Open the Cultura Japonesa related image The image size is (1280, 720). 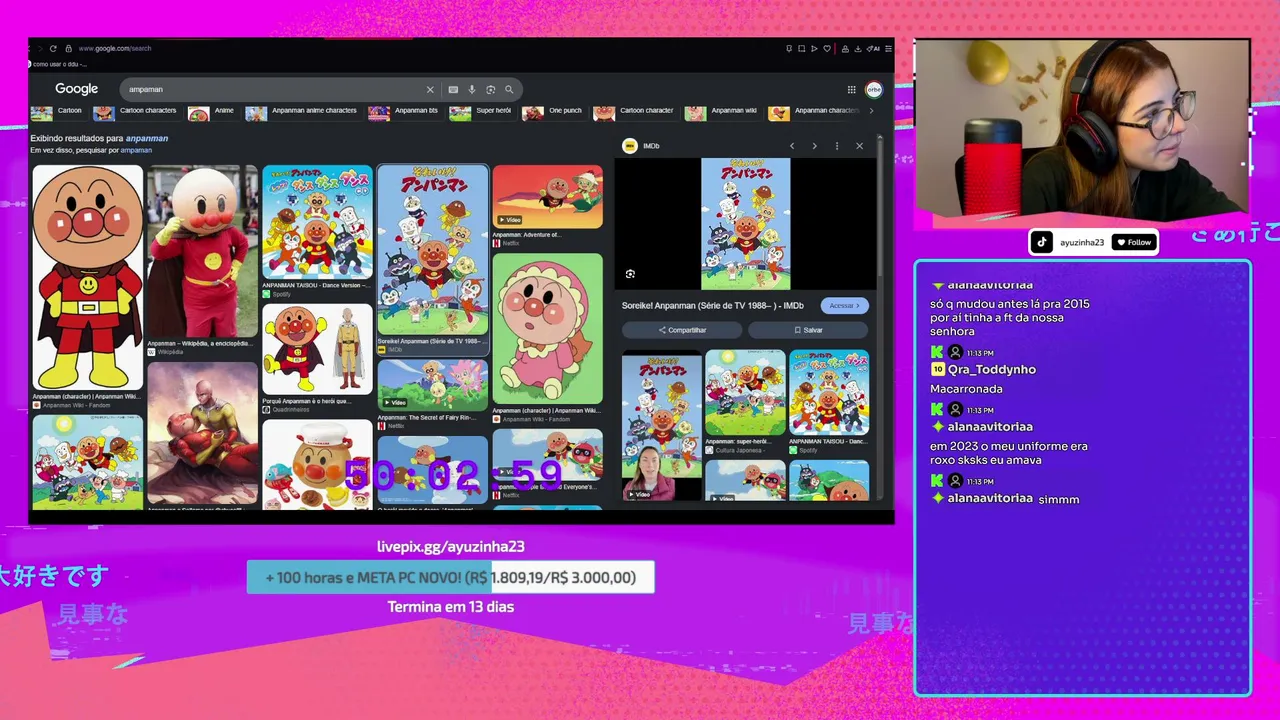tap(745, 392)
